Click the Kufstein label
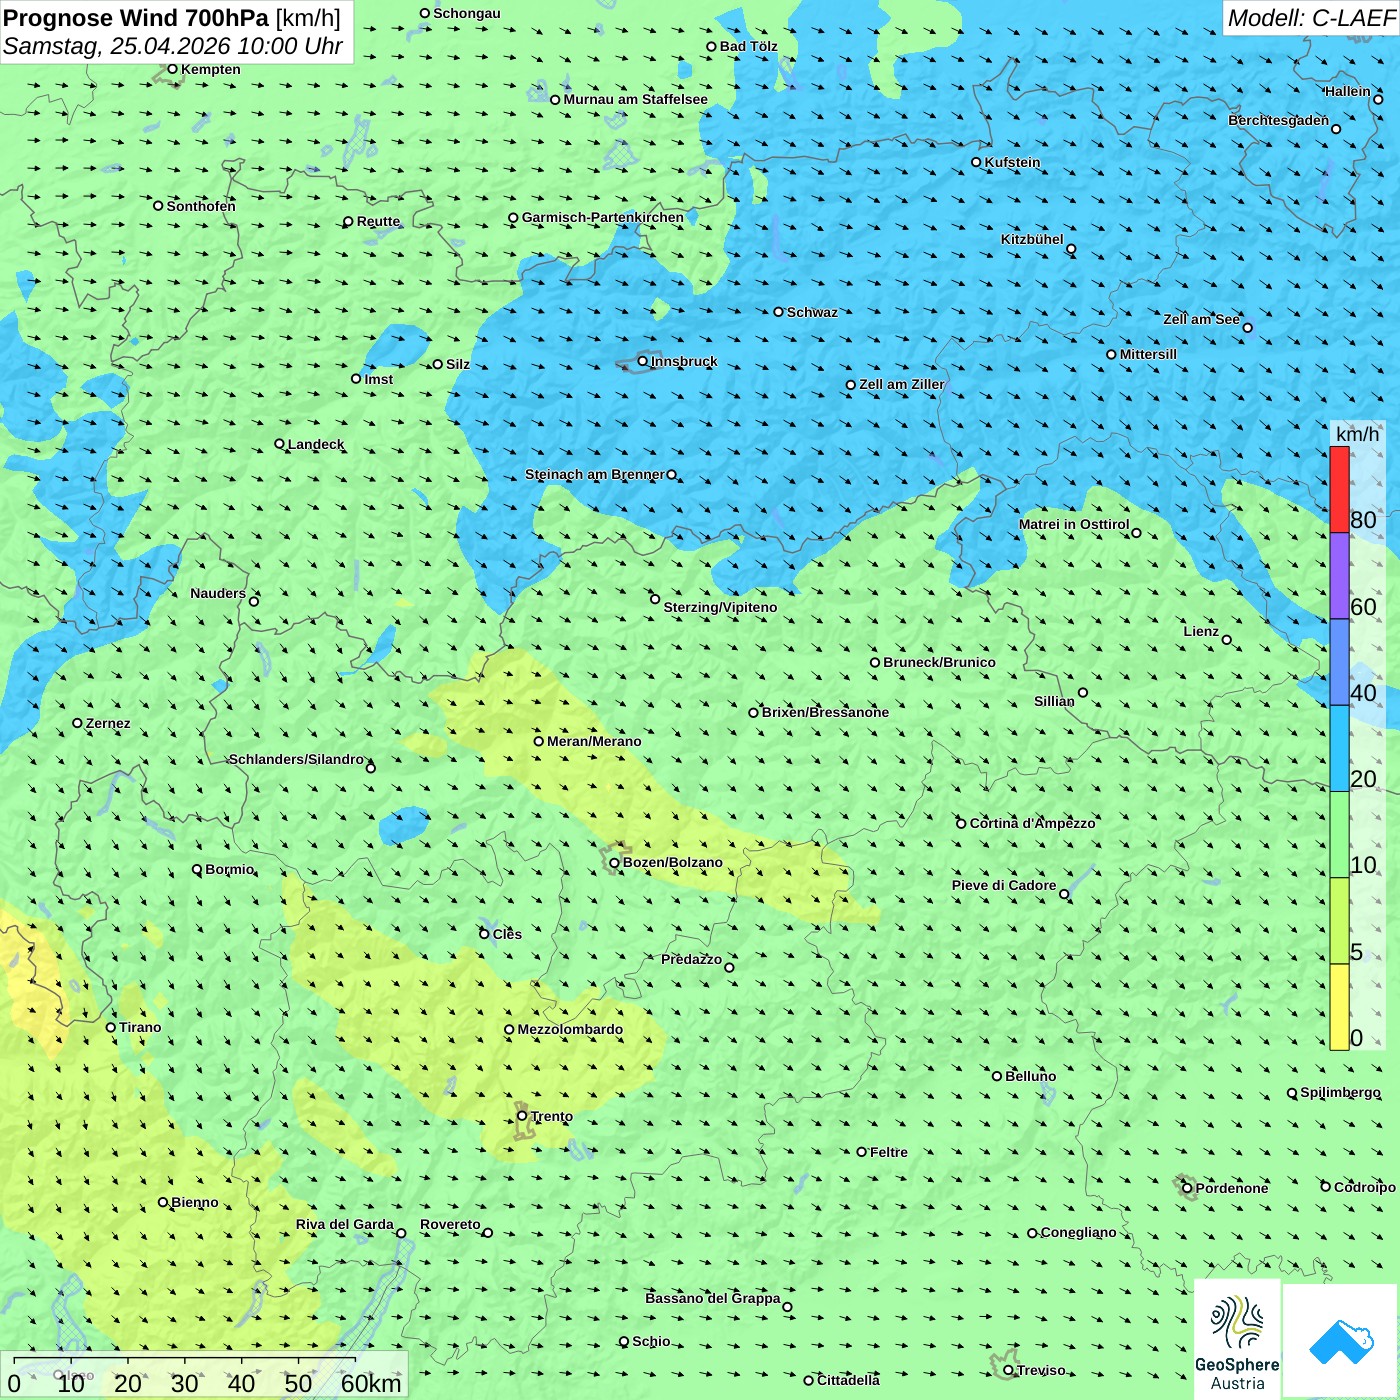This screenshot has width=1400, height=1400. 1012,162
